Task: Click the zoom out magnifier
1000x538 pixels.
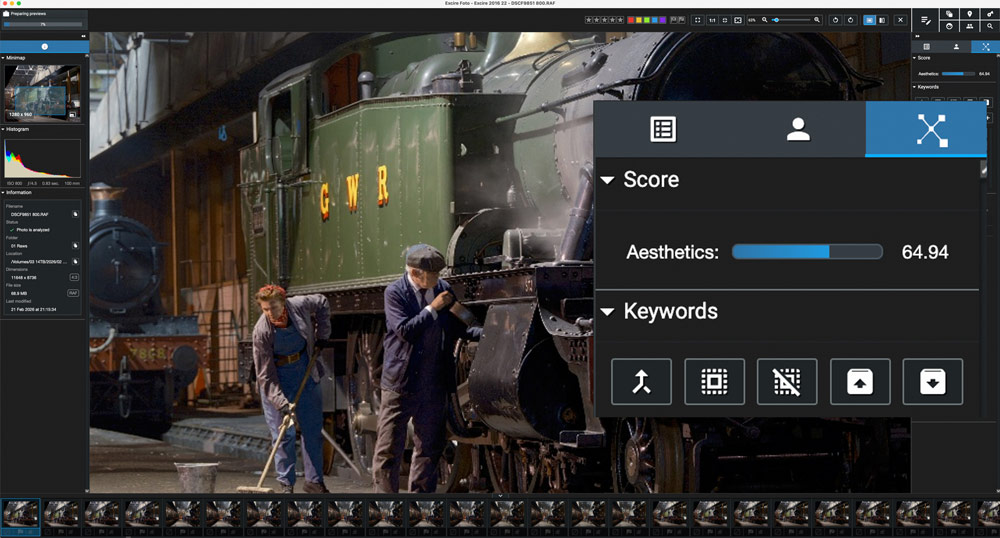Action: (x=765, y=20)
